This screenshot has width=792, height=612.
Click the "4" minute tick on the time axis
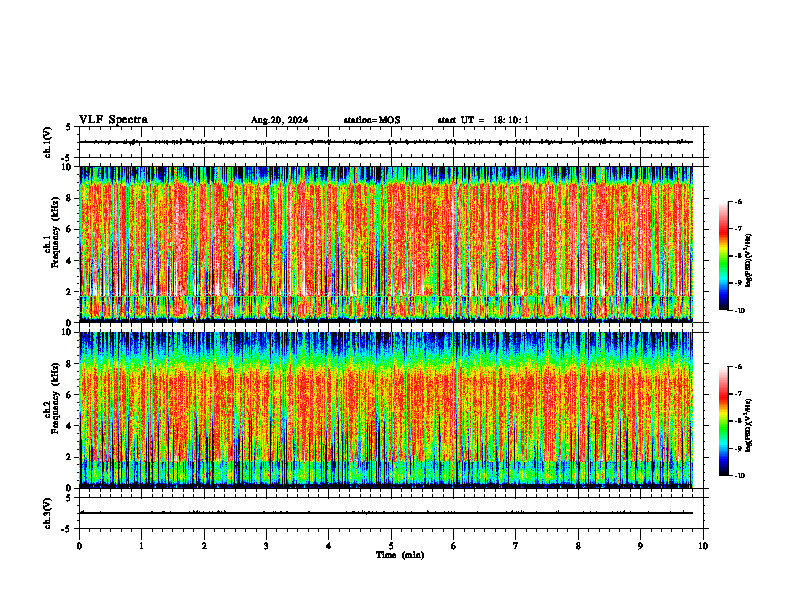[329, 546]
